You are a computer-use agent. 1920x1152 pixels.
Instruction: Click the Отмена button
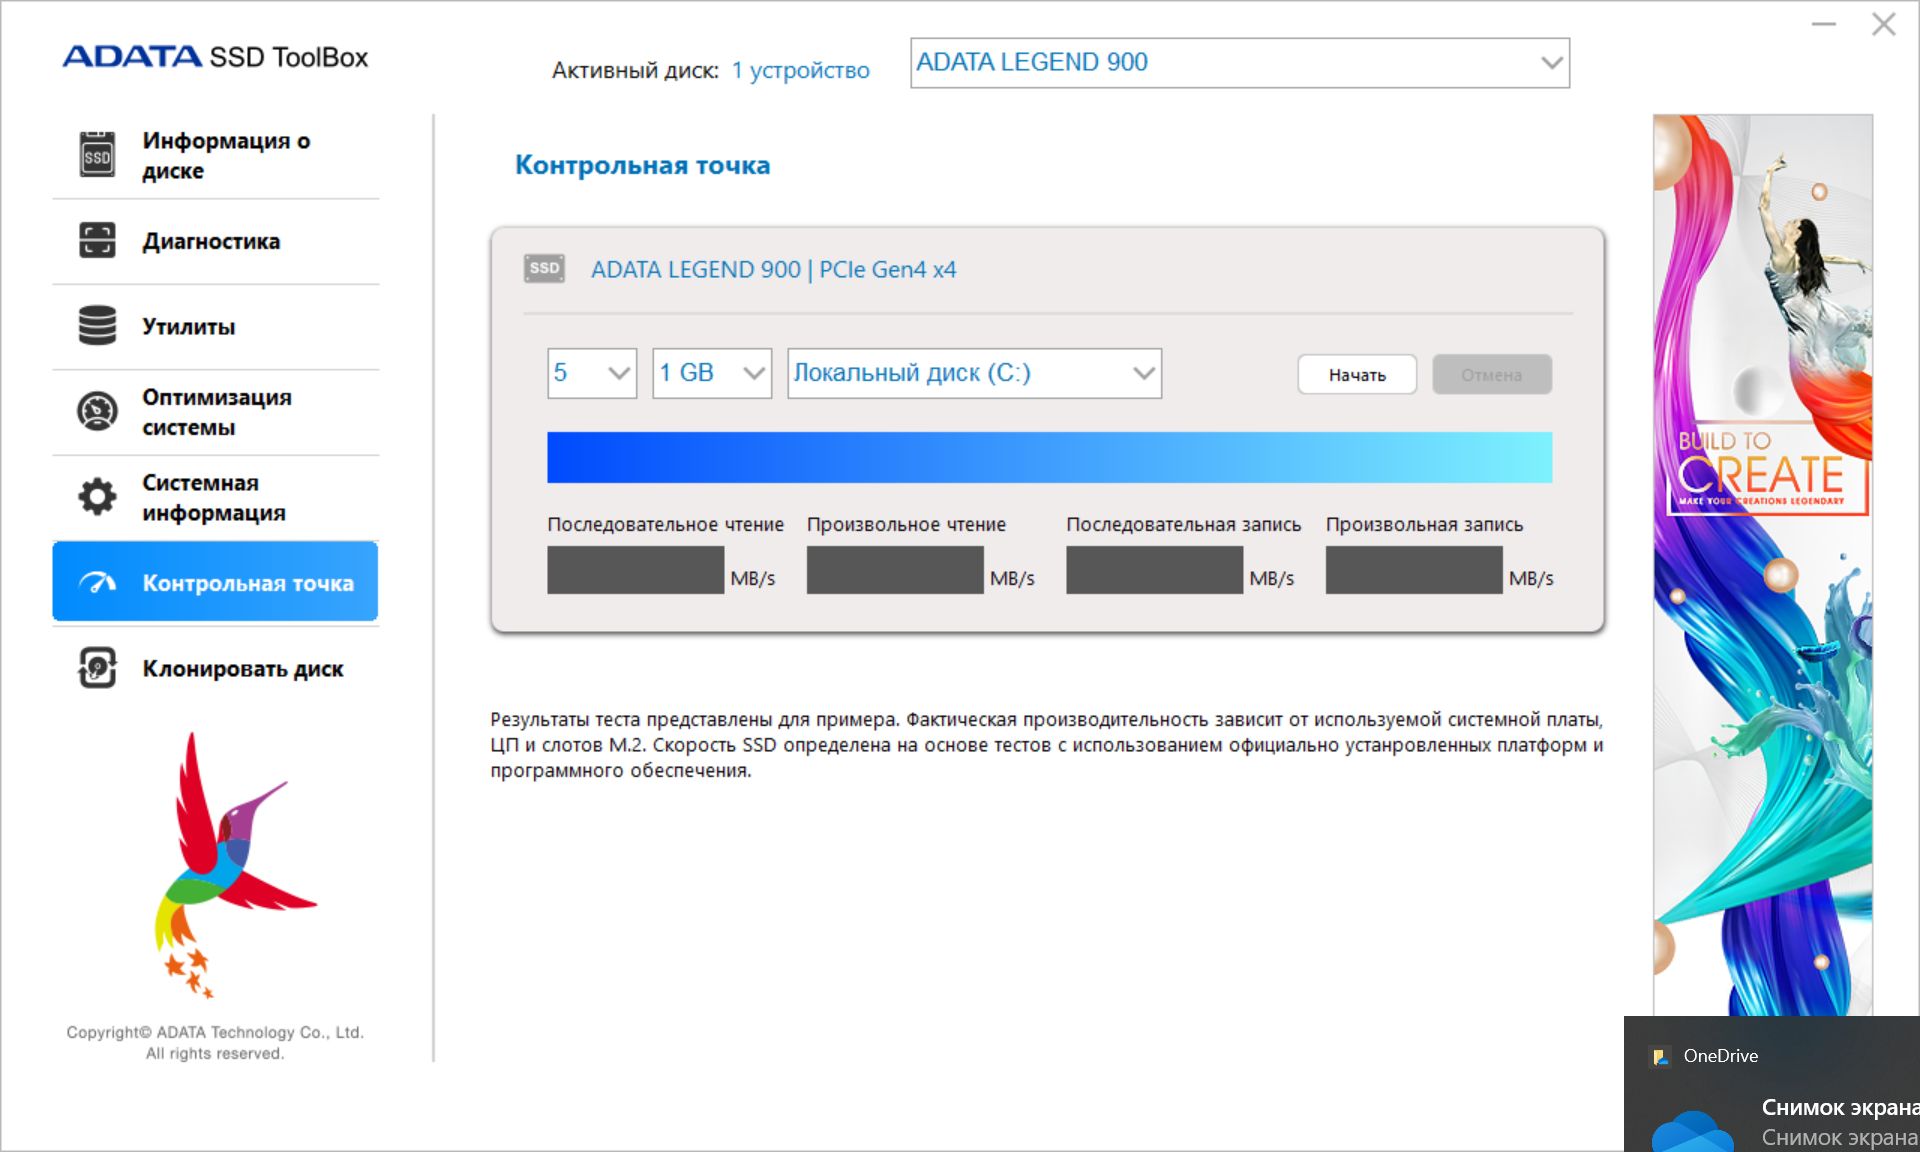1492,375
